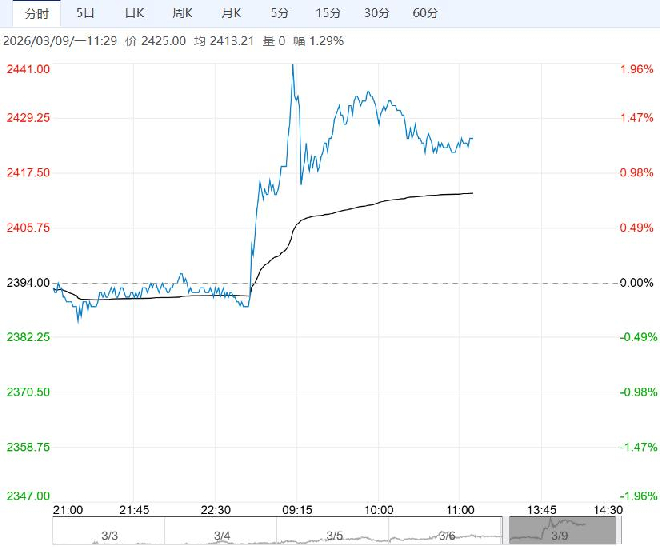Switch to 15分 interval tab
The width and height of the screenshot is (660, 547).
tap(327, 13)
